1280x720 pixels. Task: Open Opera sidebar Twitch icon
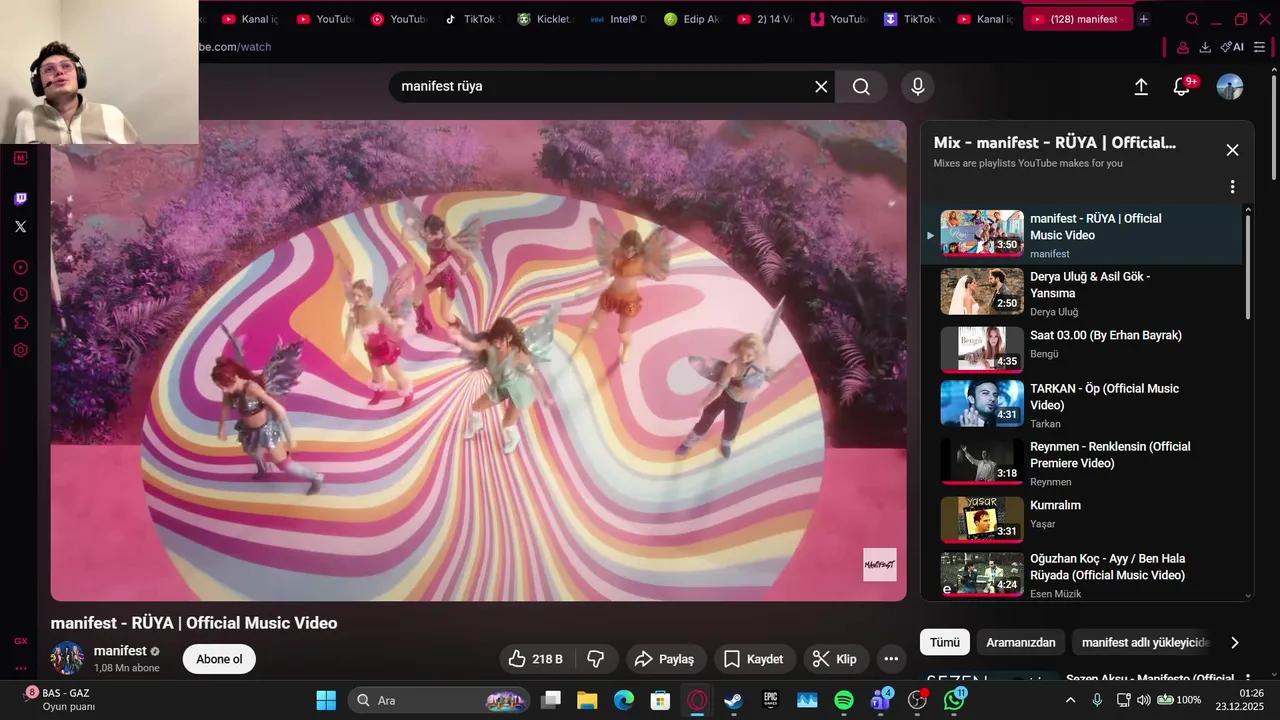[20, 199]
